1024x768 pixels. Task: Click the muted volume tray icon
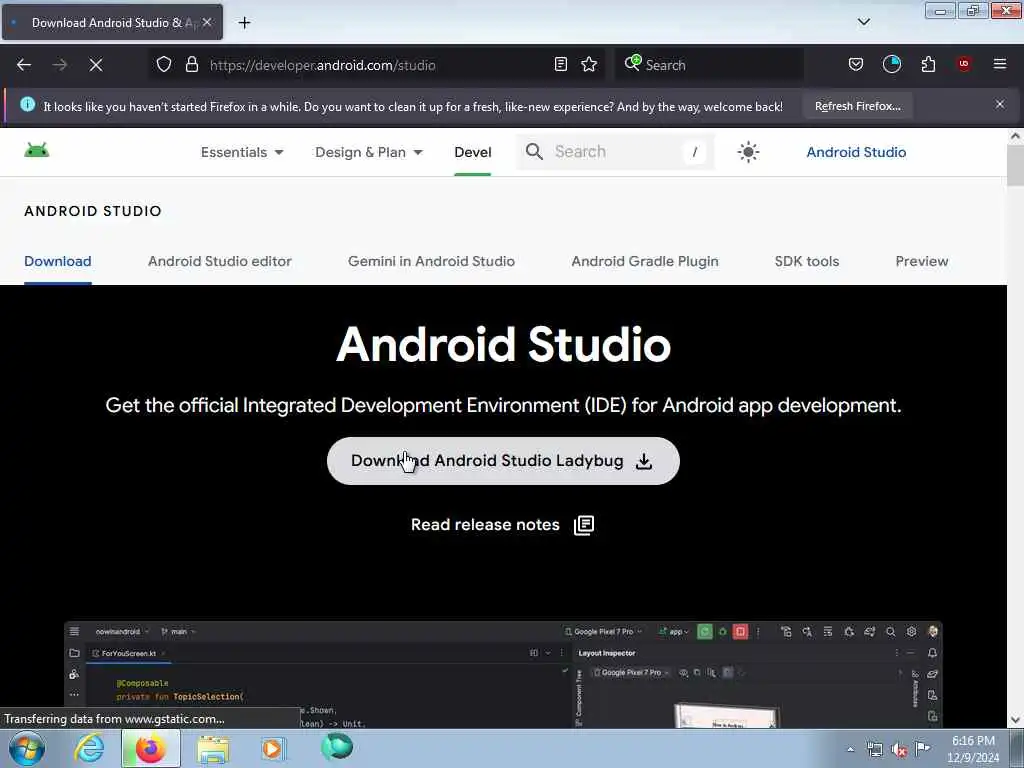[899, 750]
